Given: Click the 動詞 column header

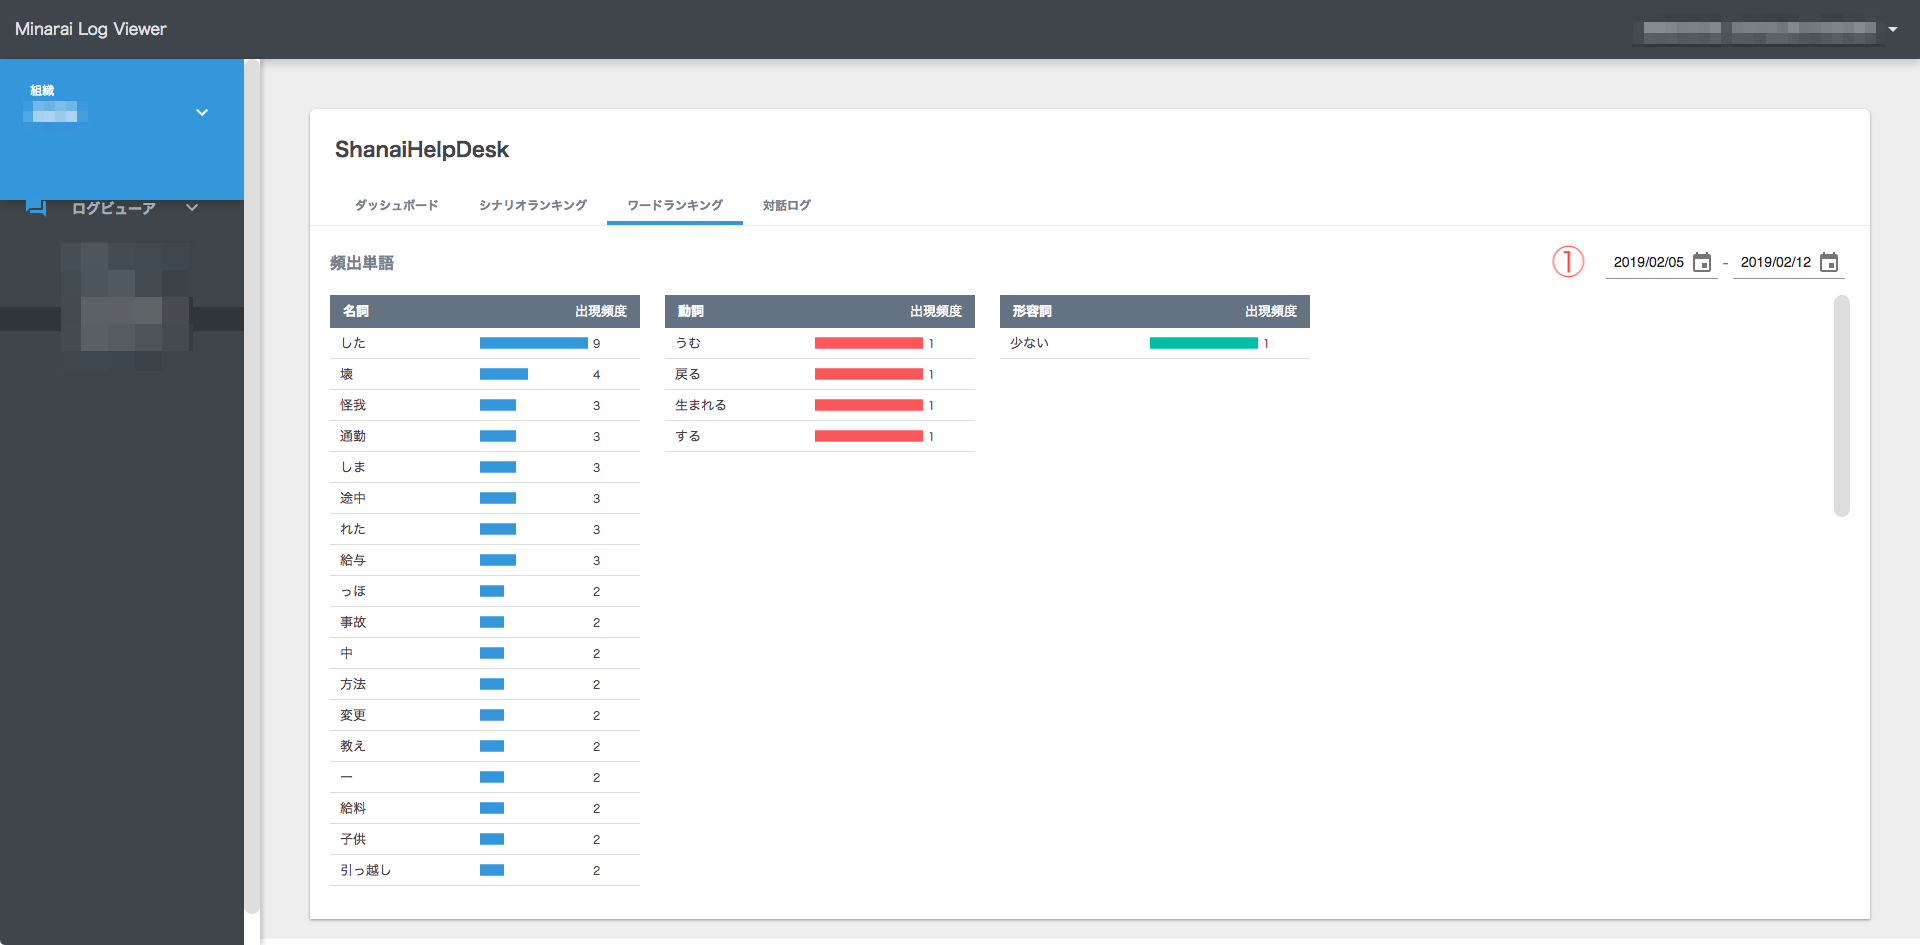Looking at the screenshot, I should [691, 311].
